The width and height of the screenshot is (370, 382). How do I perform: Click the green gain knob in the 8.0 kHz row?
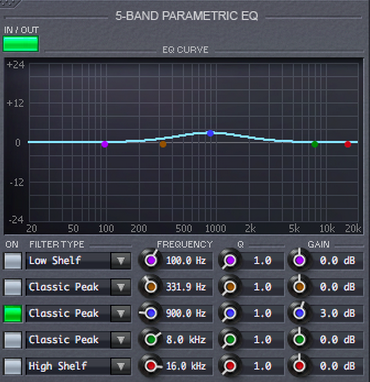click(x=299, y=339)
